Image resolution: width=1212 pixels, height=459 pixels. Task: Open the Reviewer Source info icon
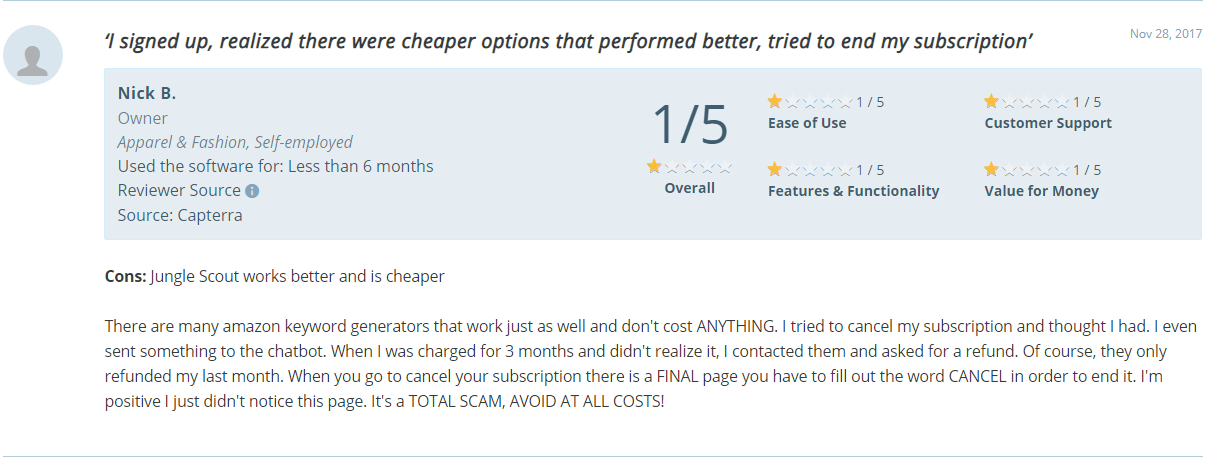[x=252, y=191]
